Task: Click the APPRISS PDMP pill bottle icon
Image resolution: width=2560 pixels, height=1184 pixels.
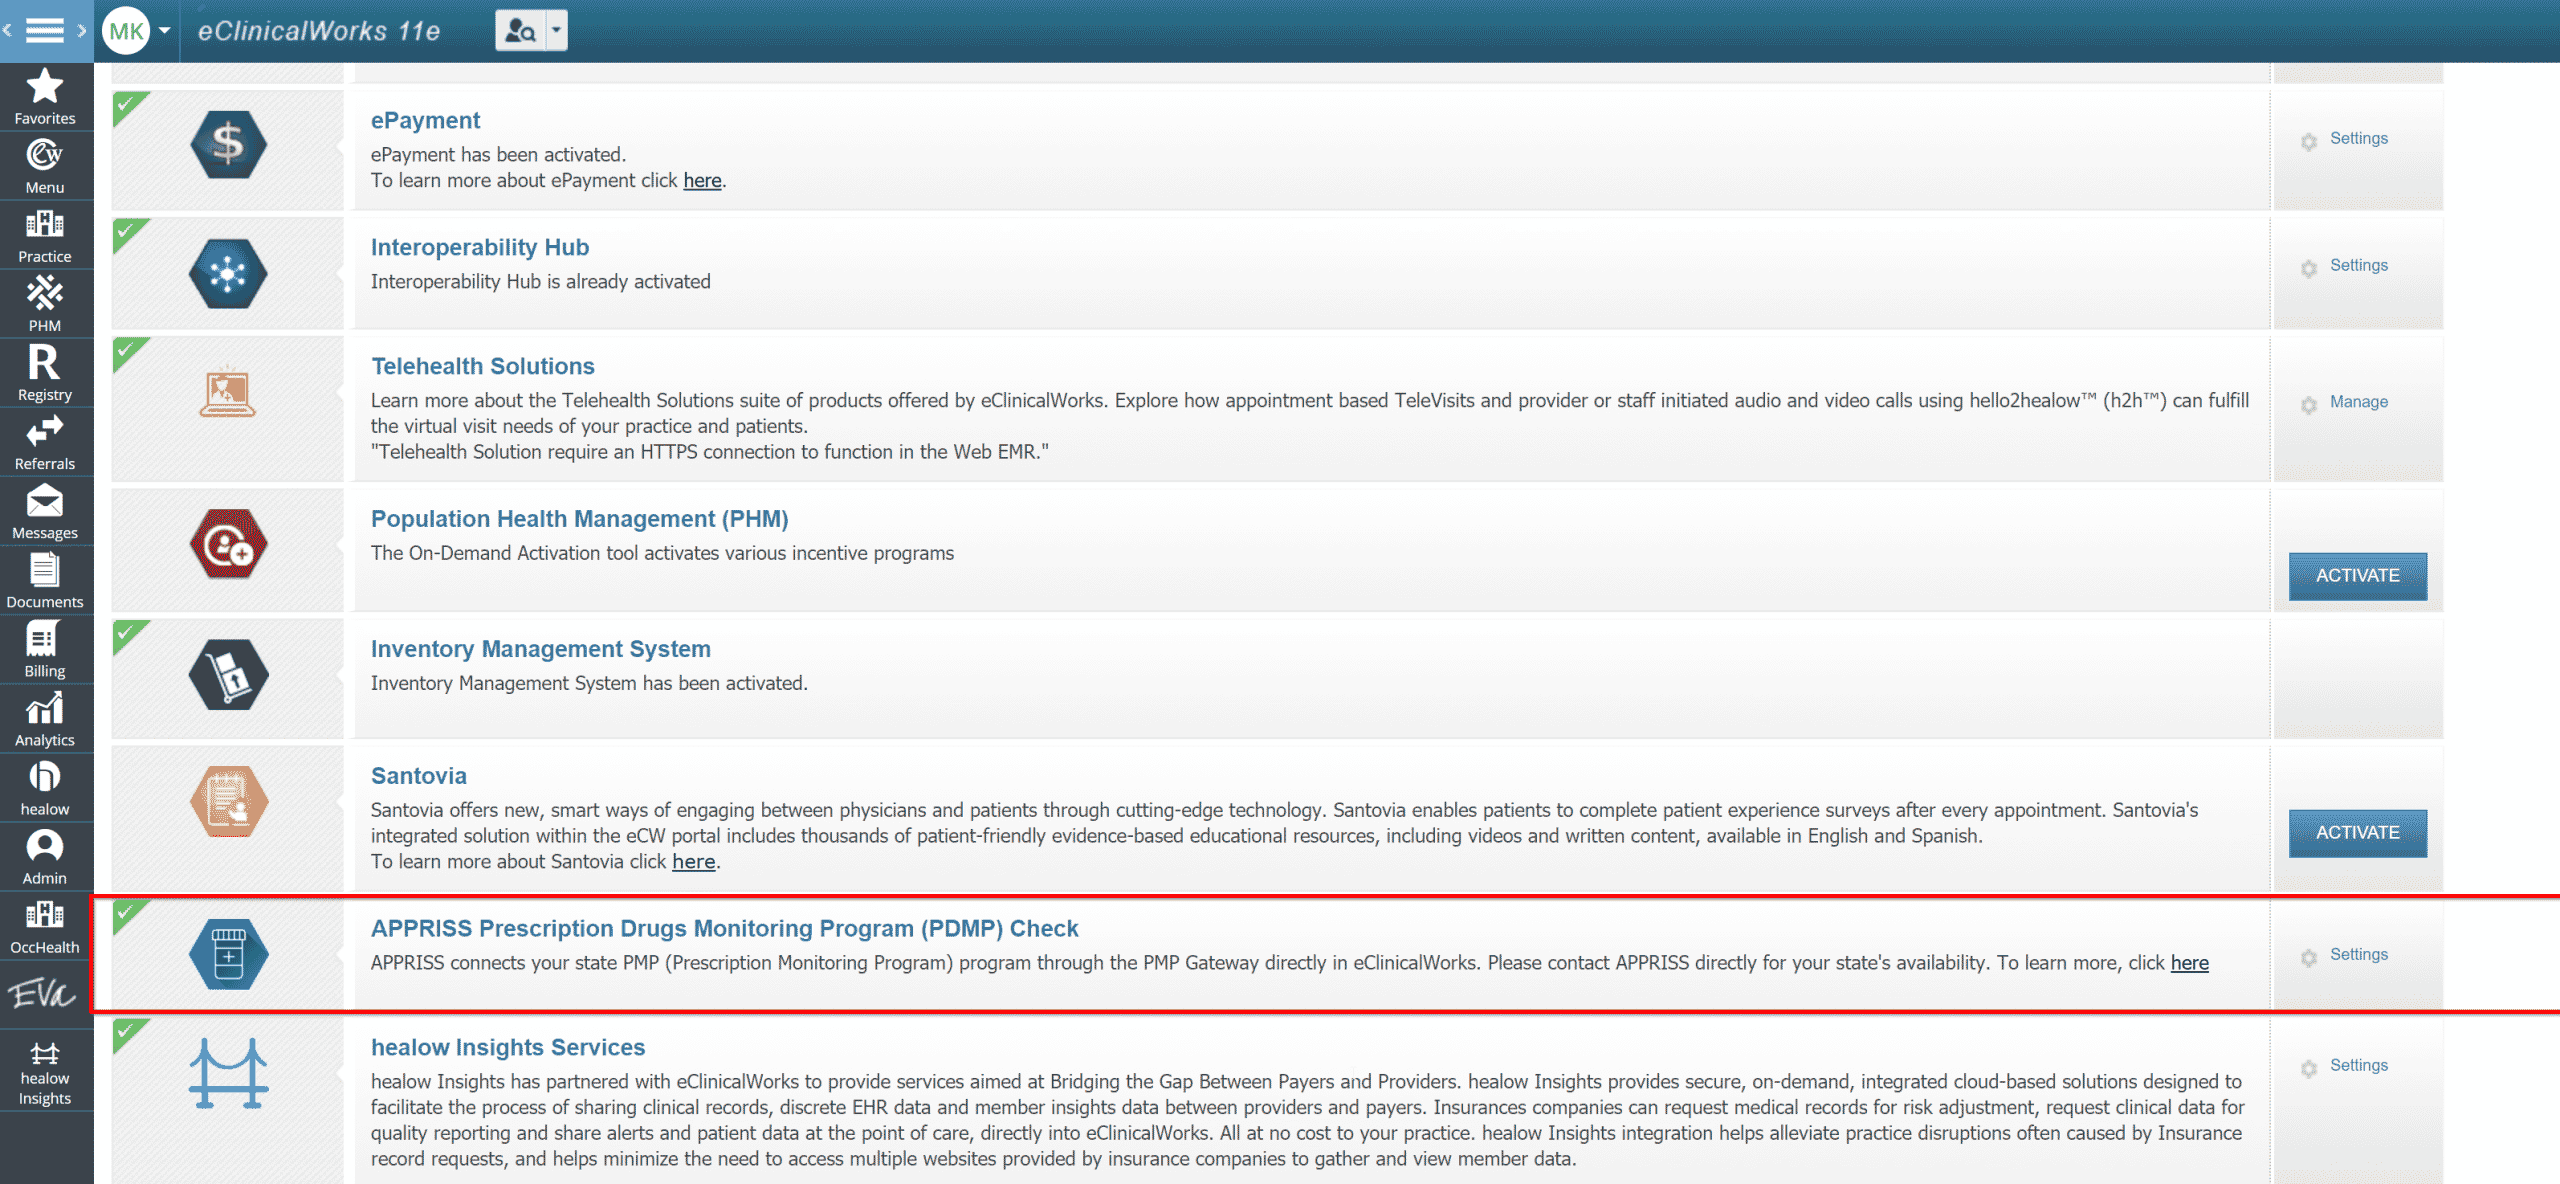Action: click(228, 954)
